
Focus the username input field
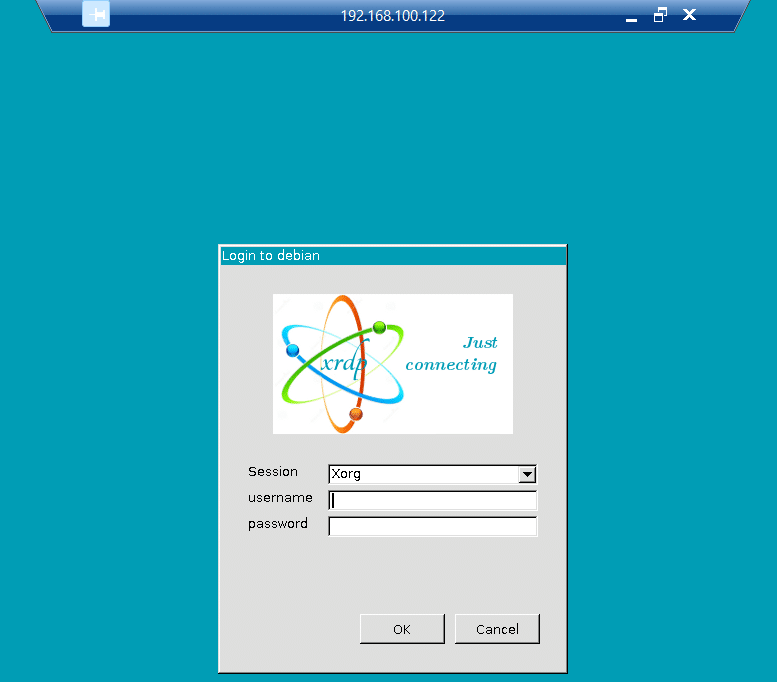pyautogui.click(x=432, y=501)
